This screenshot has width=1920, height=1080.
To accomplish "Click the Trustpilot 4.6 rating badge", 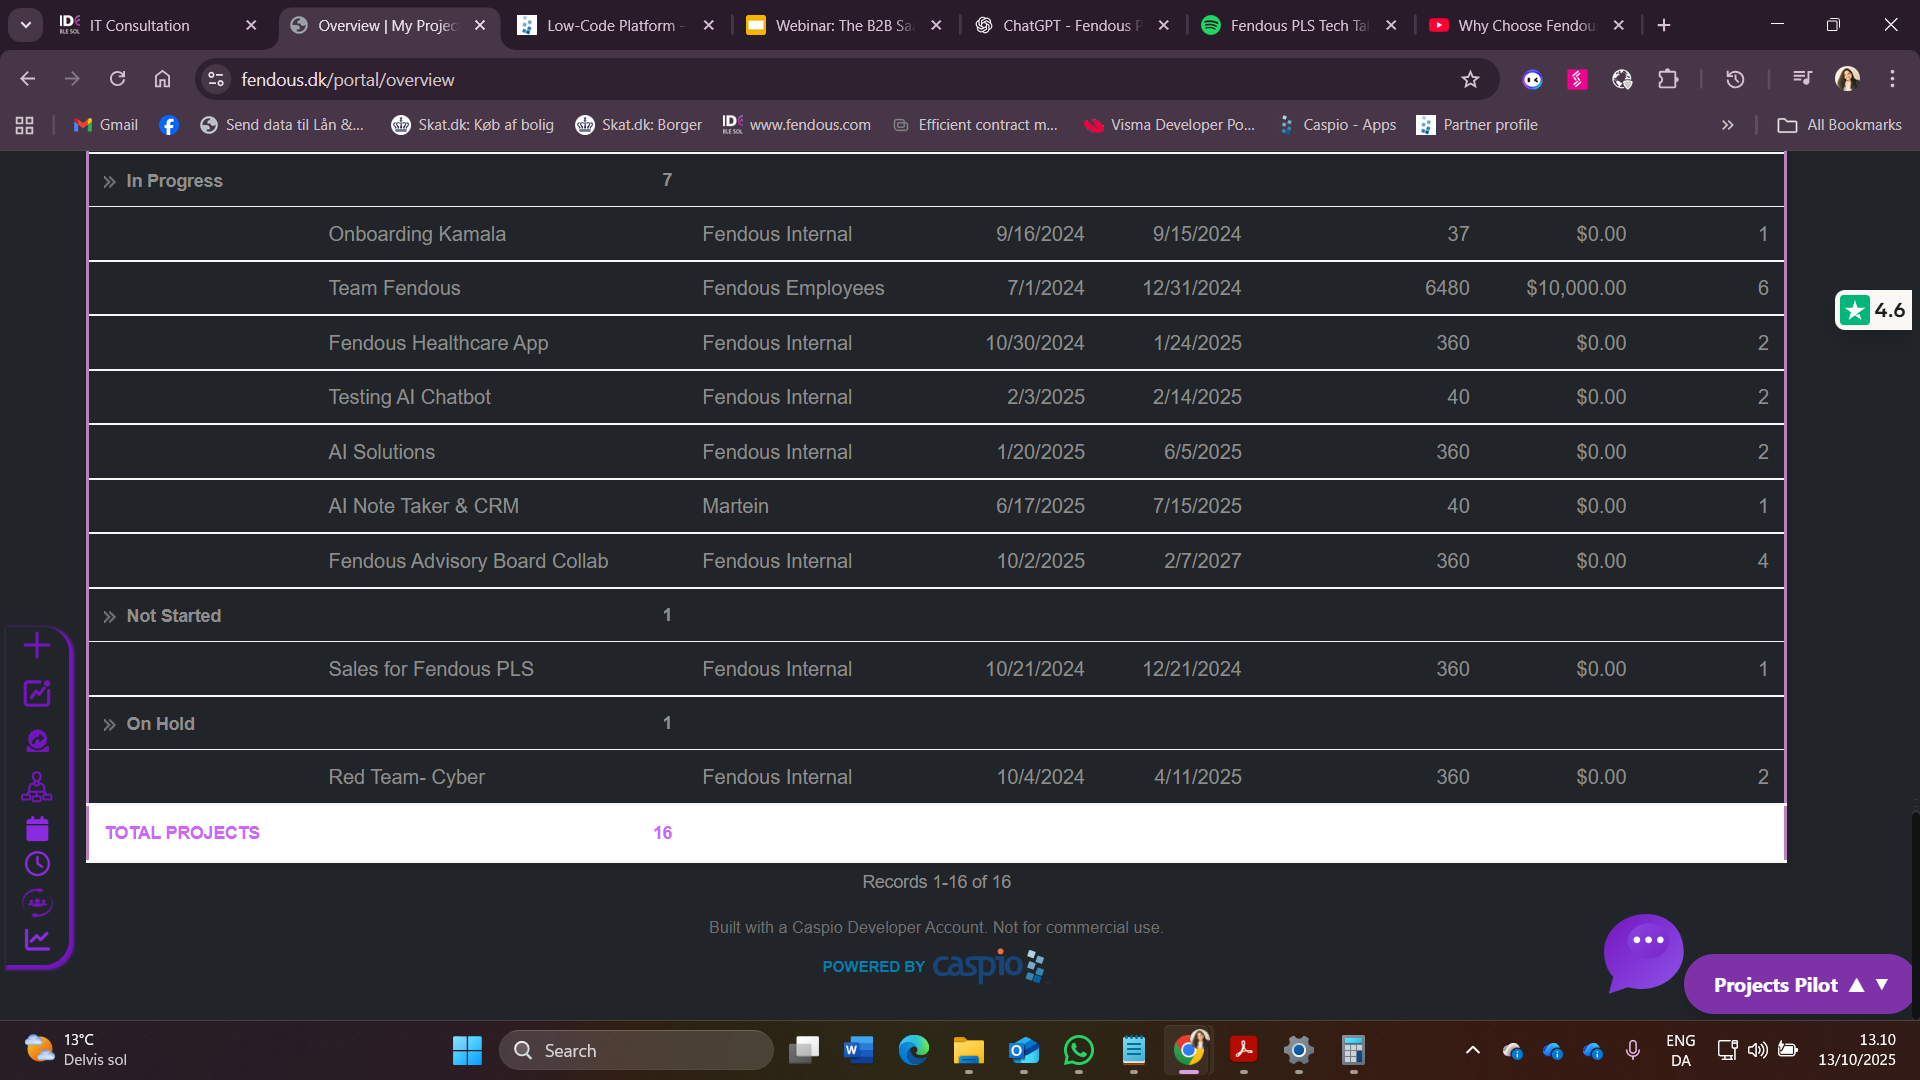I will pyautogui.click(x=1873, y=310).
